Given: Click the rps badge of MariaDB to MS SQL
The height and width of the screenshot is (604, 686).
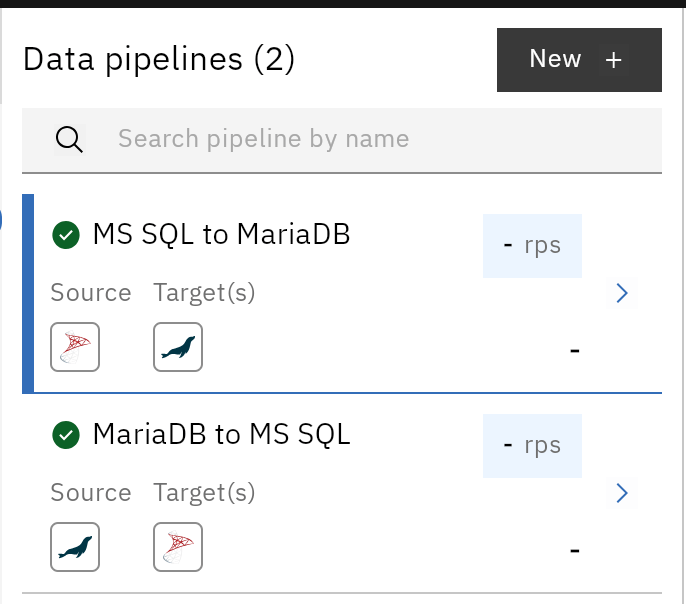Looking at the screenshot, I should 532,446.
